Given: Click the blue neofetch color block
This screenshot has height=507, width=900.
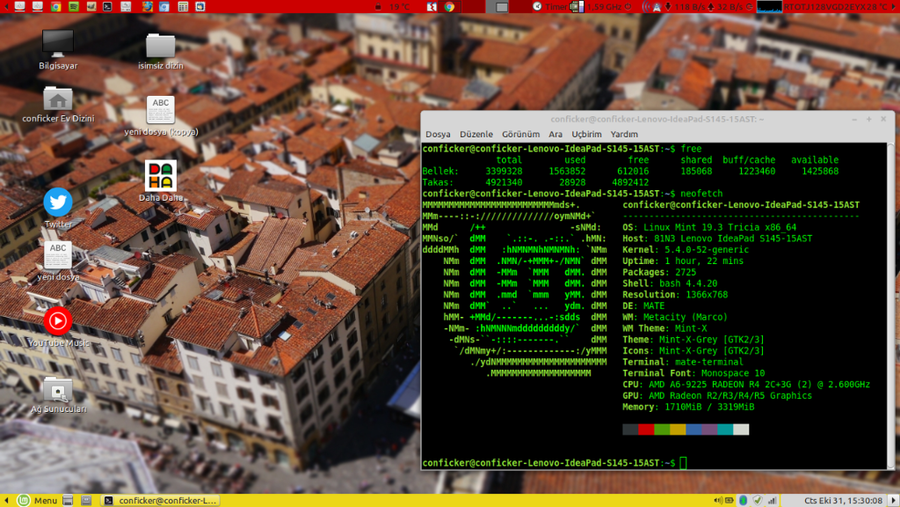Looking at the screenshot, I should pyautogui.click(x=693, y=429).
